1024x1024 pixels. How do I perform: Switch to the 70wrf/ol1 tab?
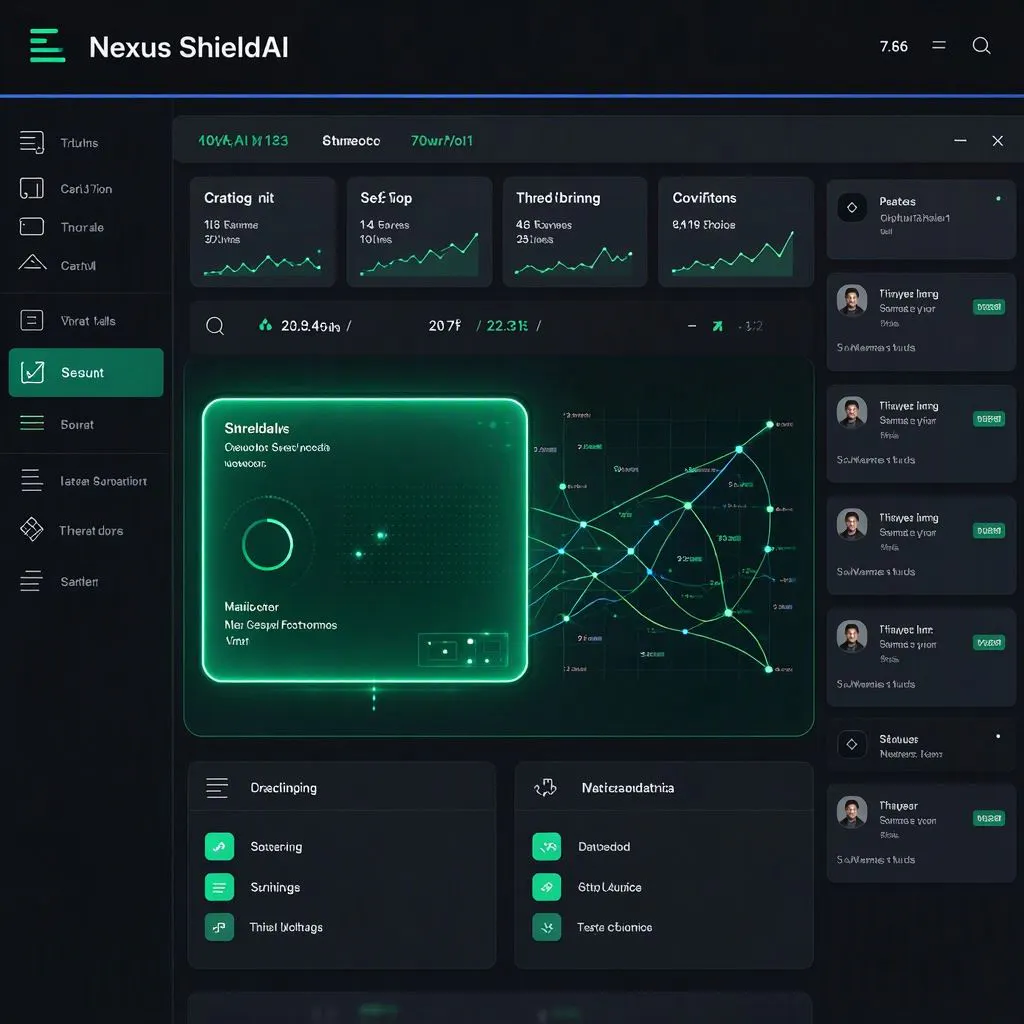point(441,140)
